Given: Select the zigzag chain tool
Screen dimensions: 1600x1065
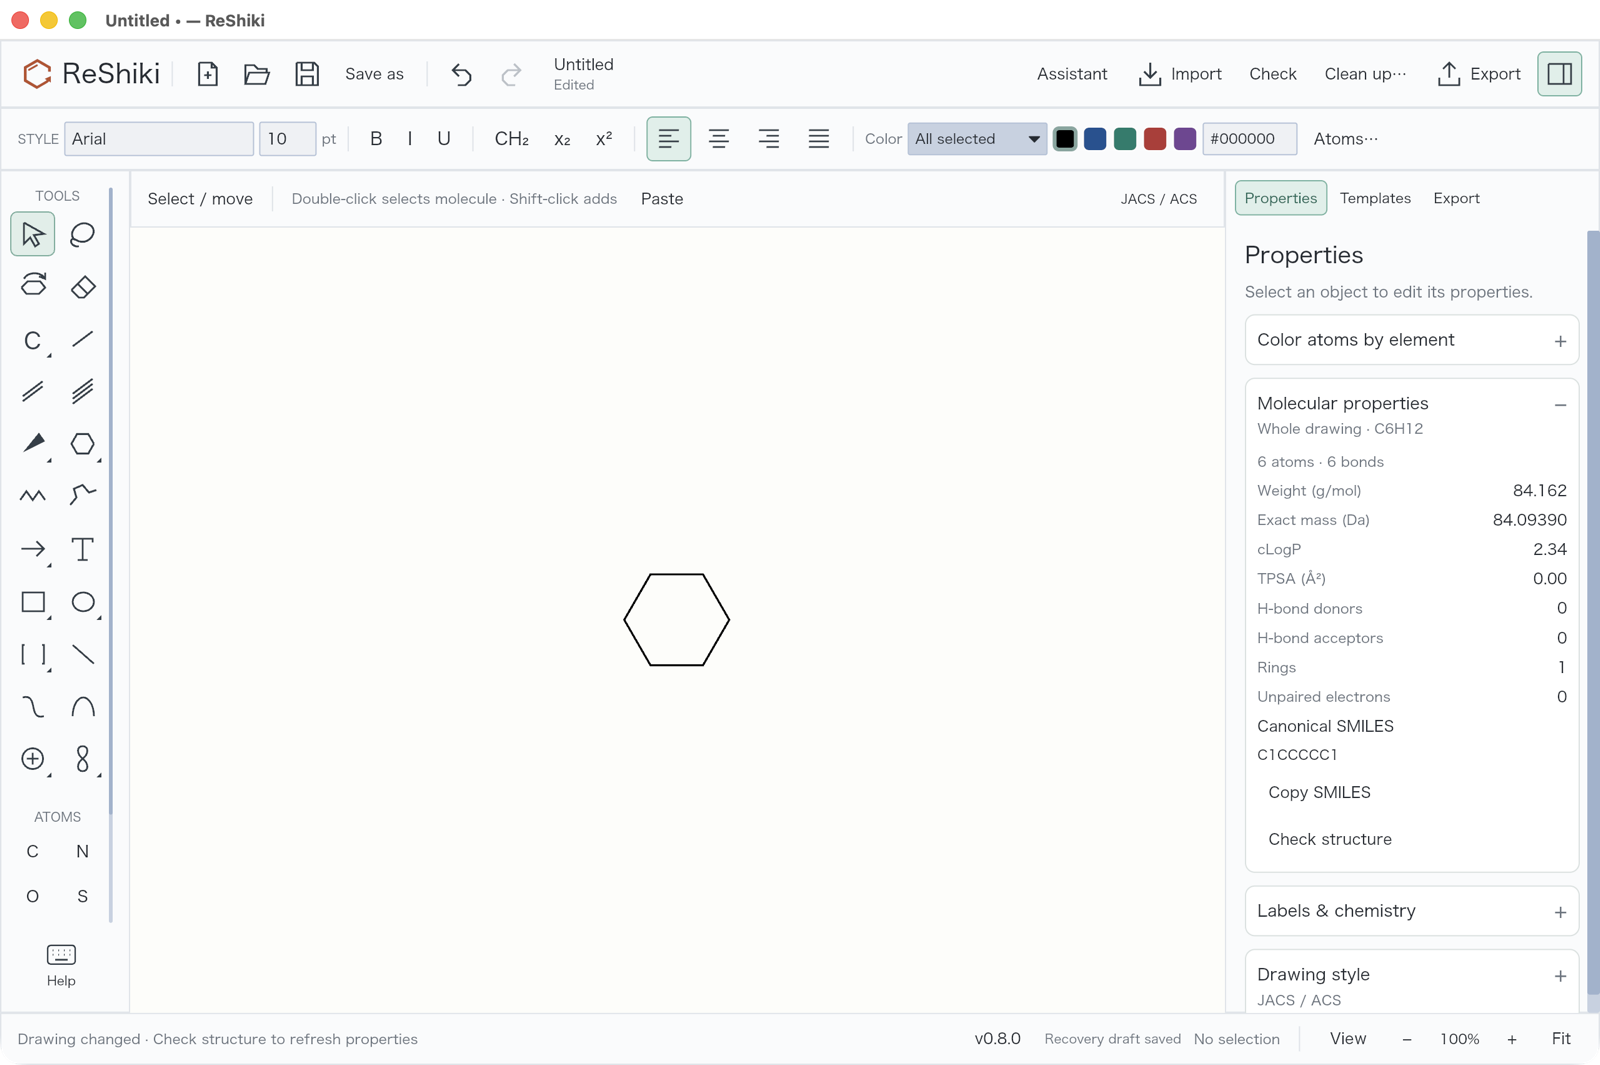Looking at the screenshot, I should [33, 495].
